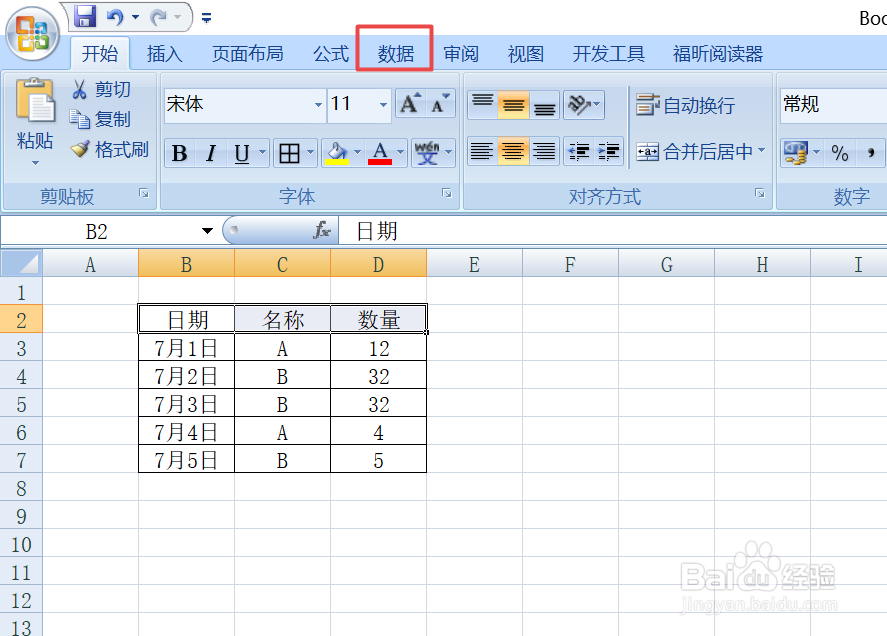This screenshot has width=887, height=636.
Task: Open the 插入 ribbon tab
Action: [x=164, y=53]
